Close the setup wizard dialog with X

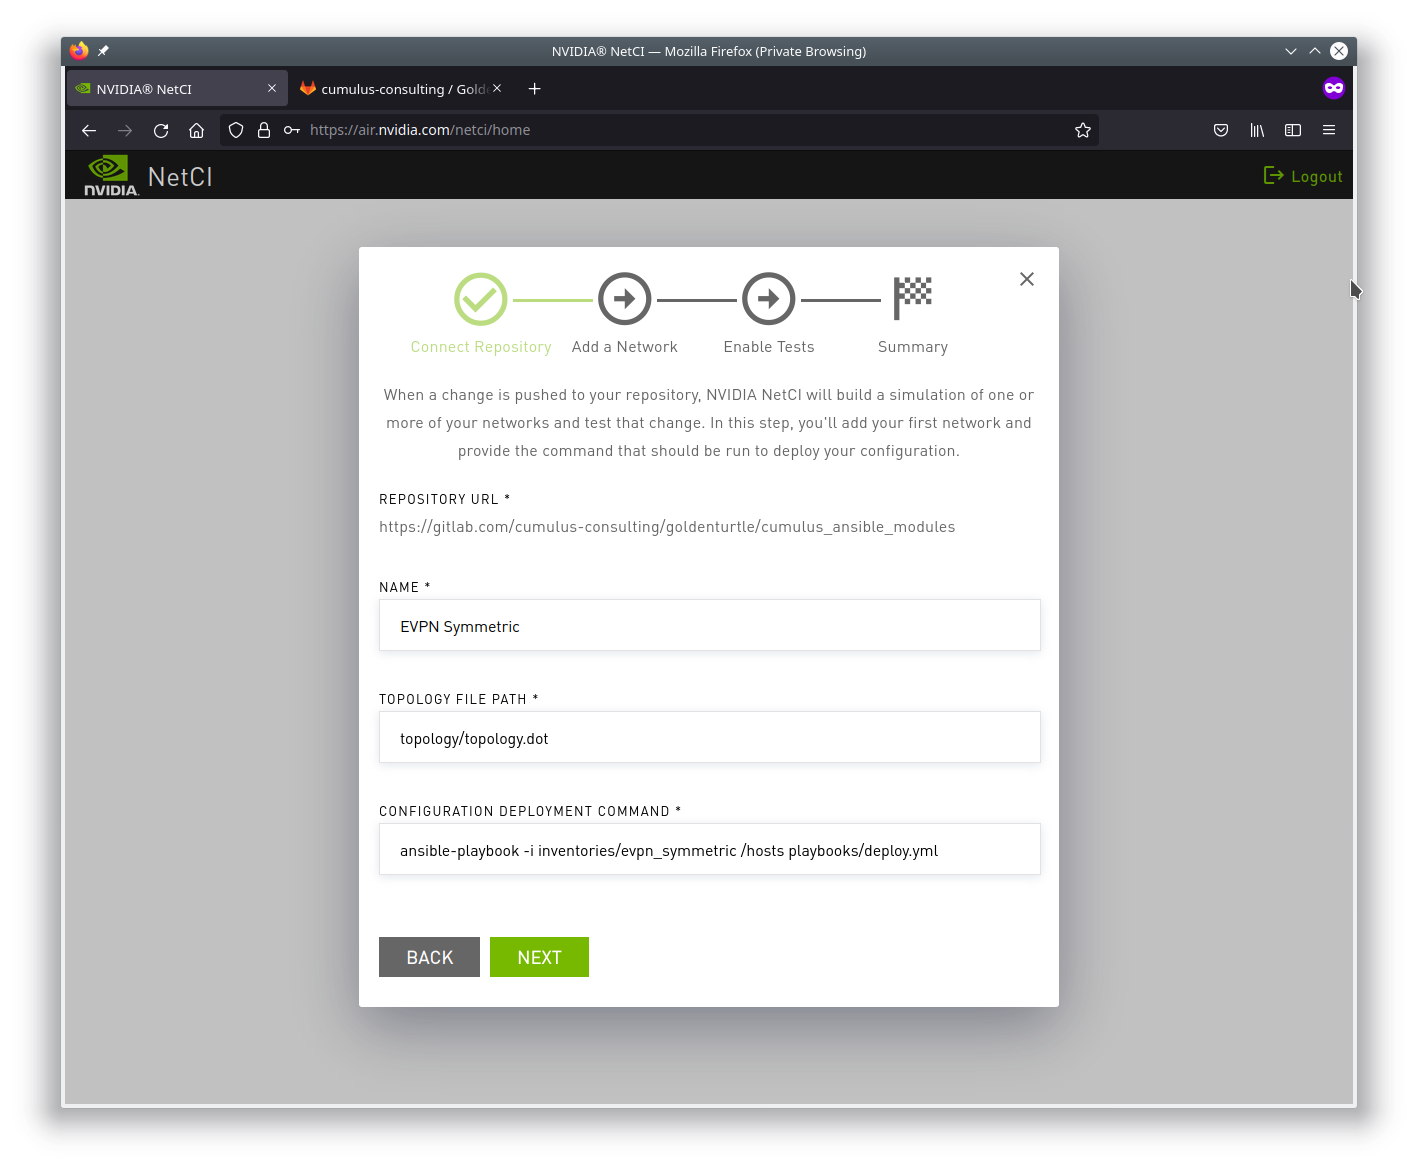(1027, 279)
